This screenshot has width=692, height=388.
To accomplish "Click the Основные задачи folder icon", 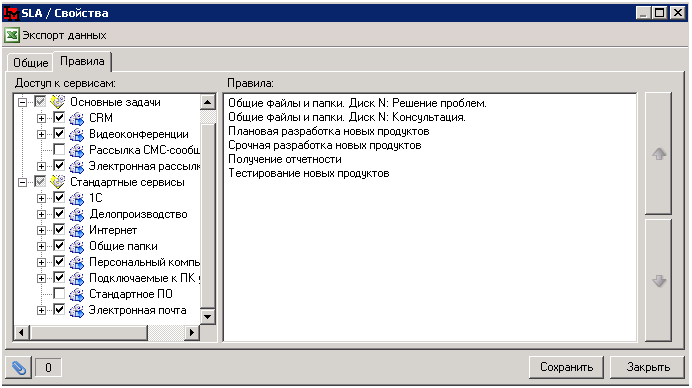I will click(x=57, y=102).
